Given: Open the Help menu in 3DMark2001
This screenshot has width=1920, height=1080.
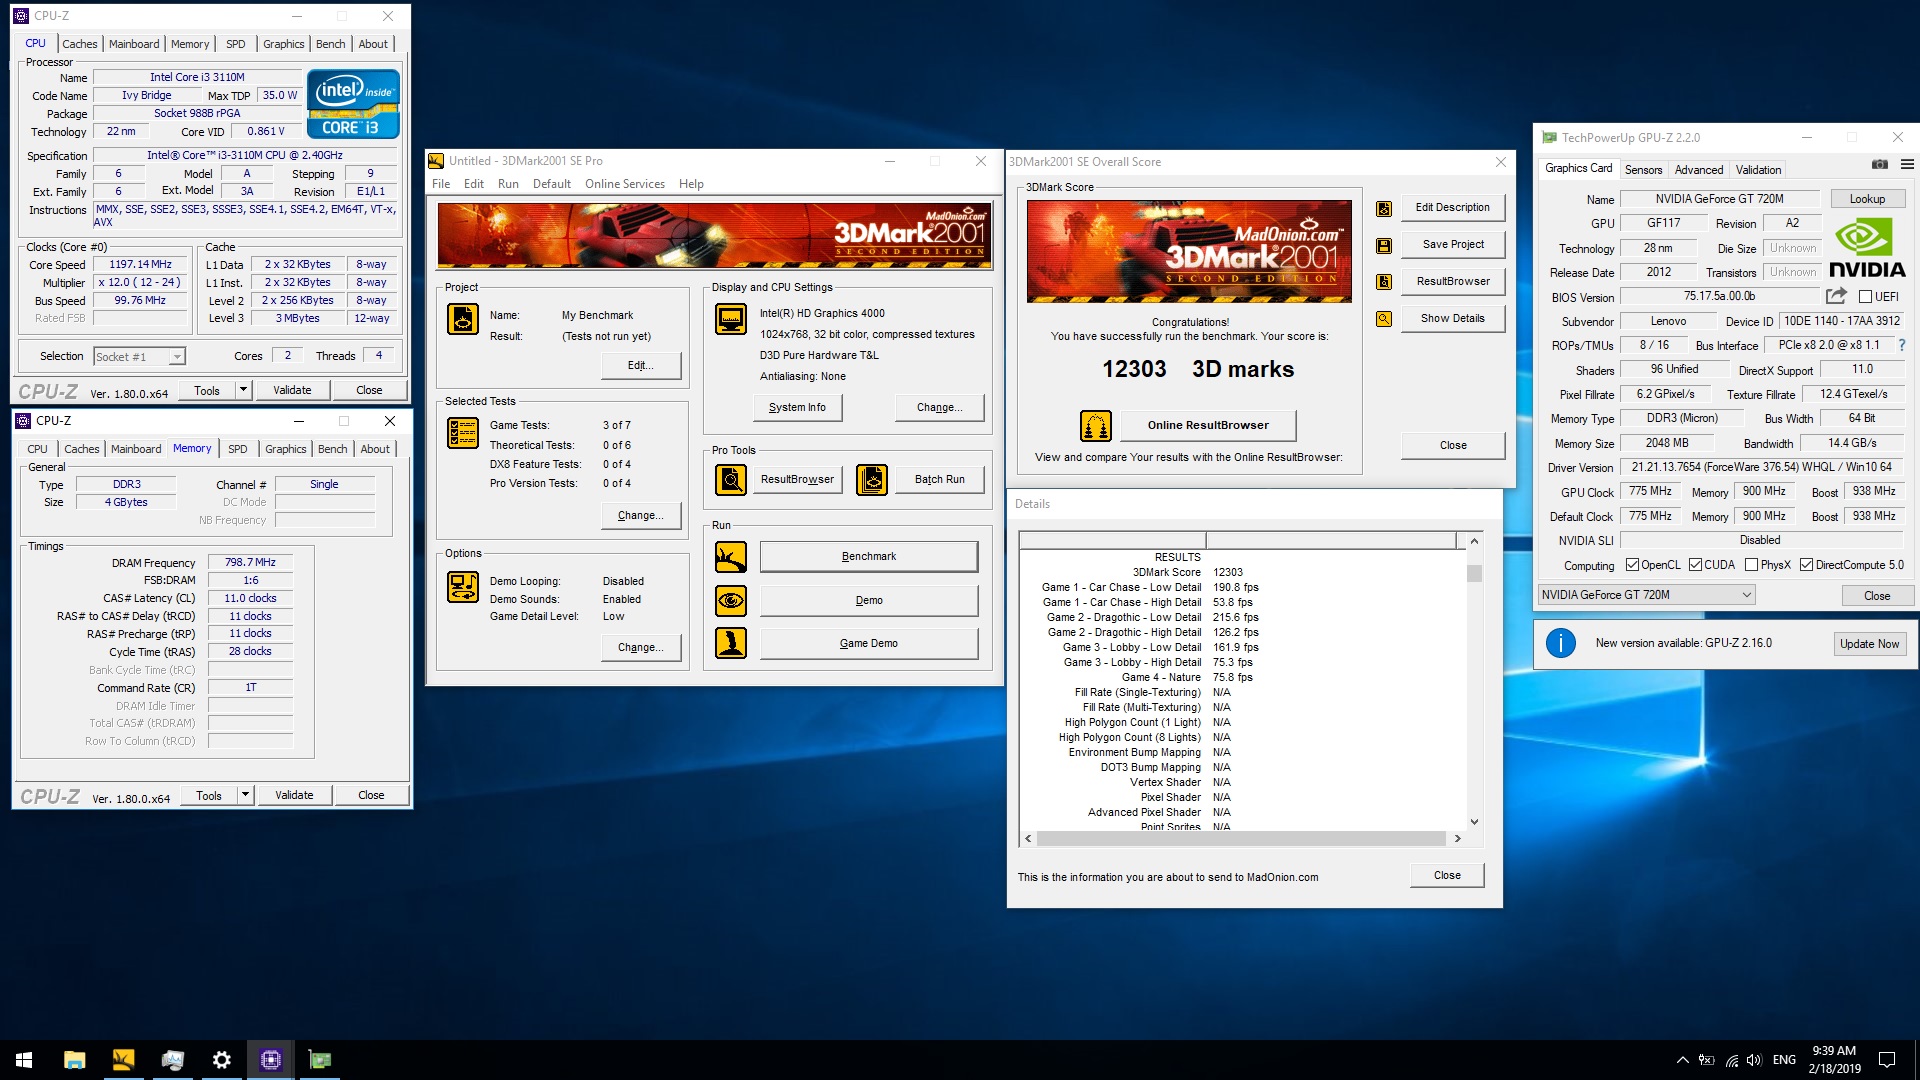Looking at the screenshot, I should pos(691,184).
